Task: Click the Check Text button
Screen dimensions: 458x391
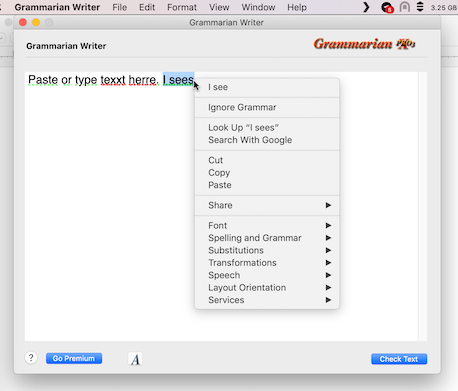Action: click(399, 359)
